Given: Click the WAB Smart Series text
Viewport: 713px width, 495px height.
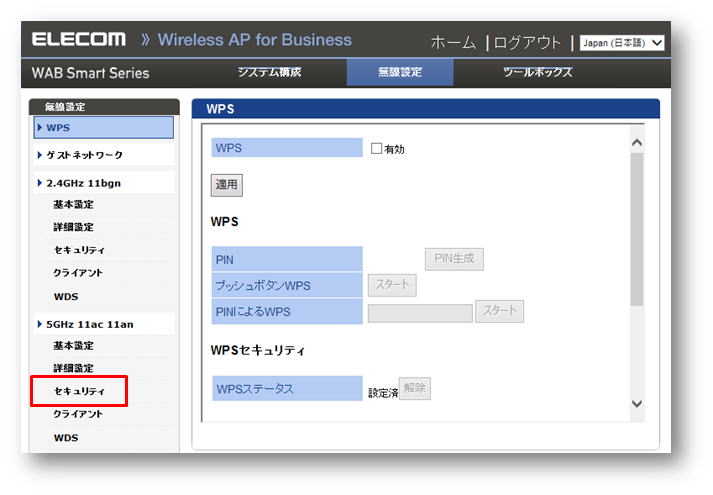Looking at the screenshot, I should [90, 73].
